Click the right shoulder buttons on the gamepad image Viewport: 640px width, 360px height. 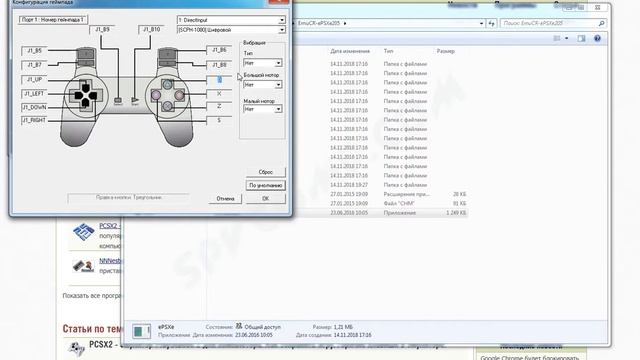(167, 57)
